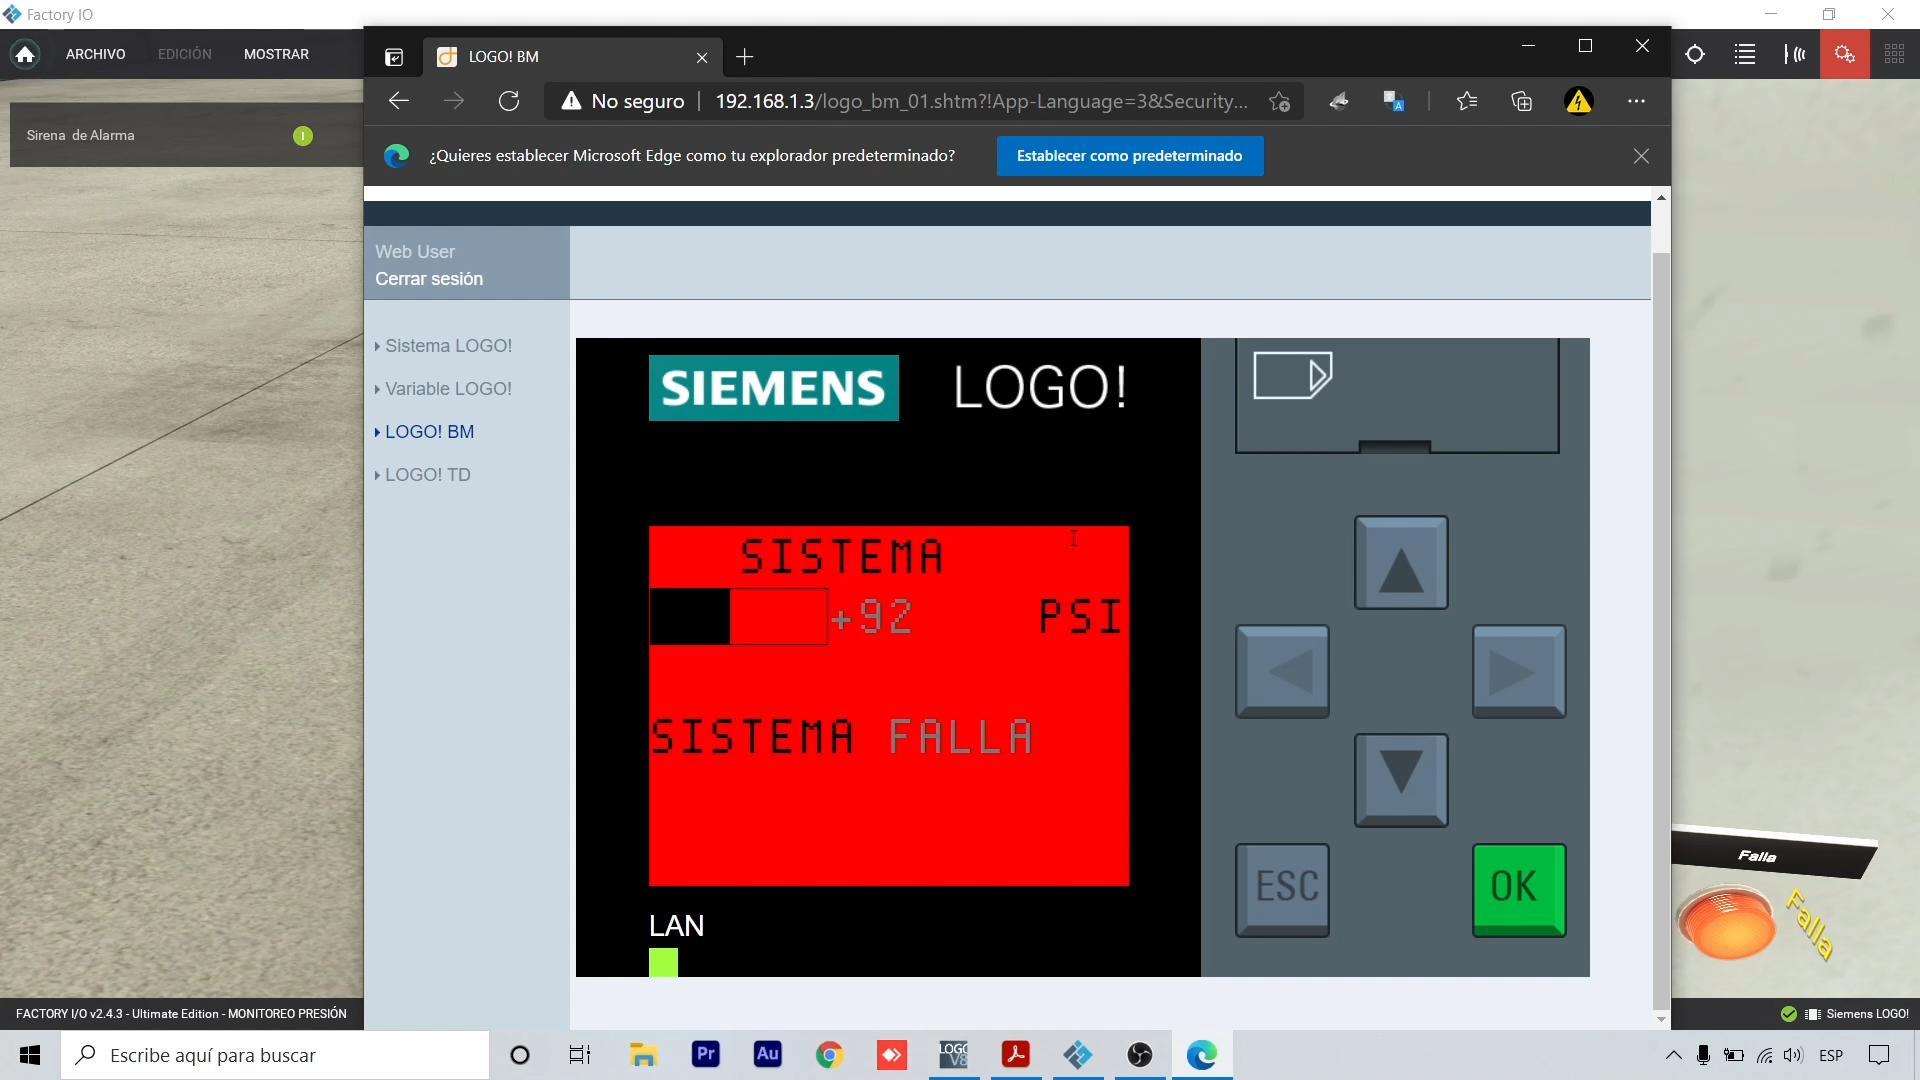Click the translate page icon
Viewport: 1920px width, 1080px height.
1394,101
